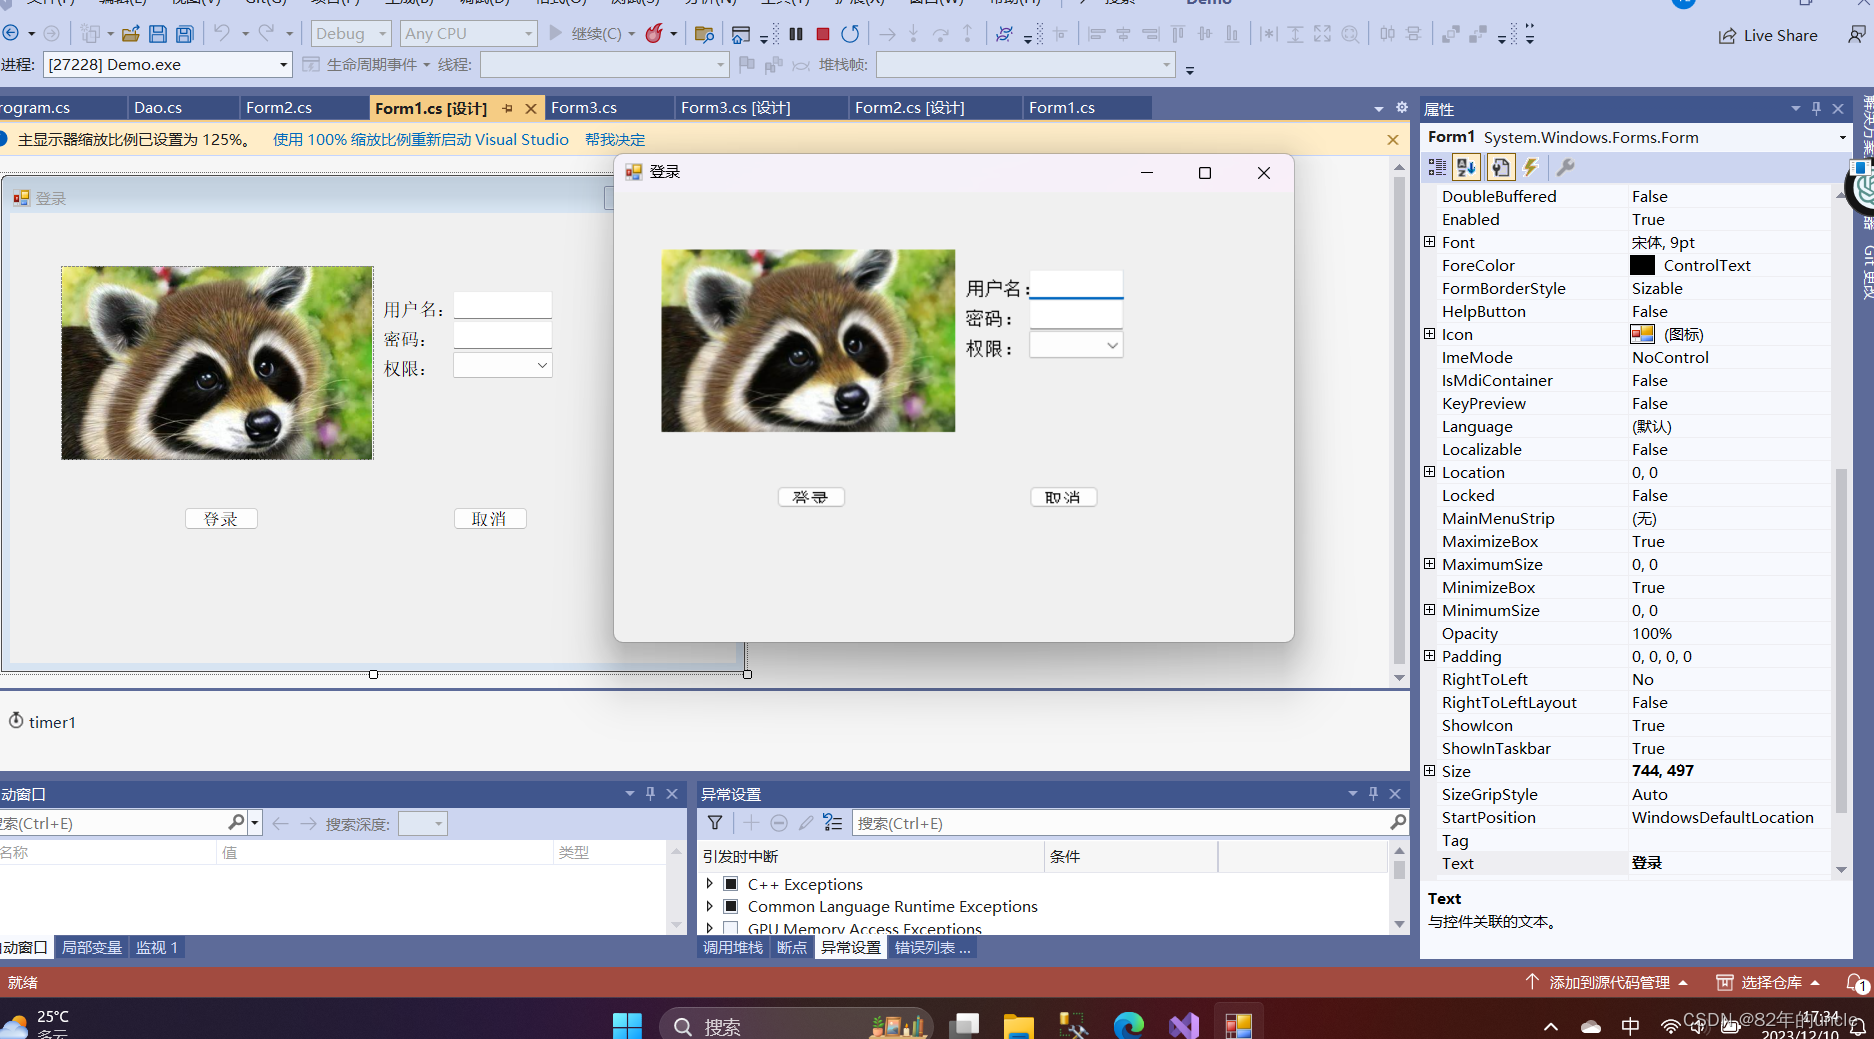Screen dimensions: 1874x1039
Task: Click the 帮我决定 link
Action: click(x=615, y=139)
